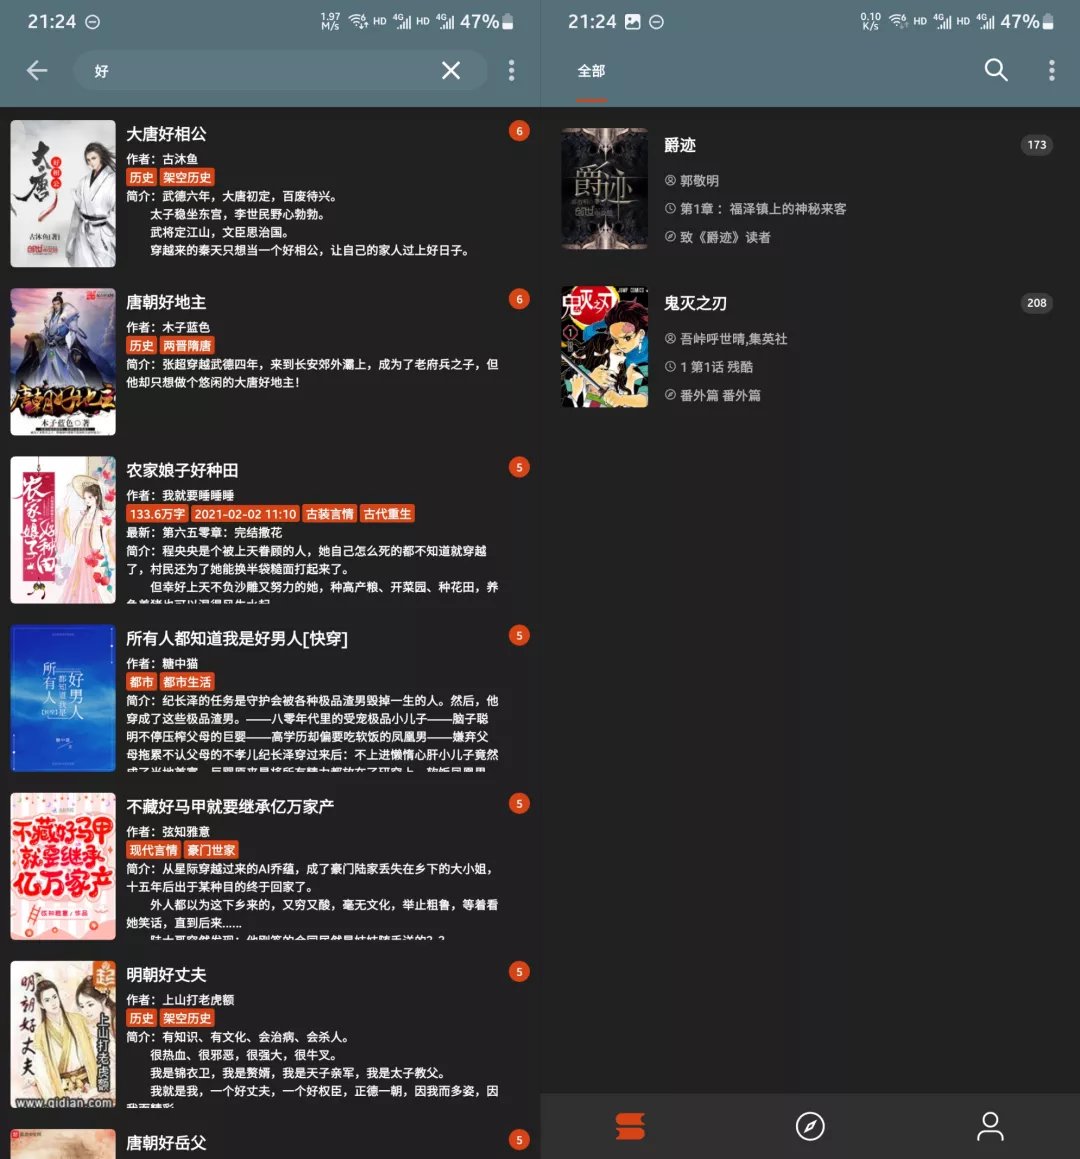The width and height of the screenshot is (1080, 1159).
Task: Open the 唐朝好地主 search result
Action: [166, 302]
